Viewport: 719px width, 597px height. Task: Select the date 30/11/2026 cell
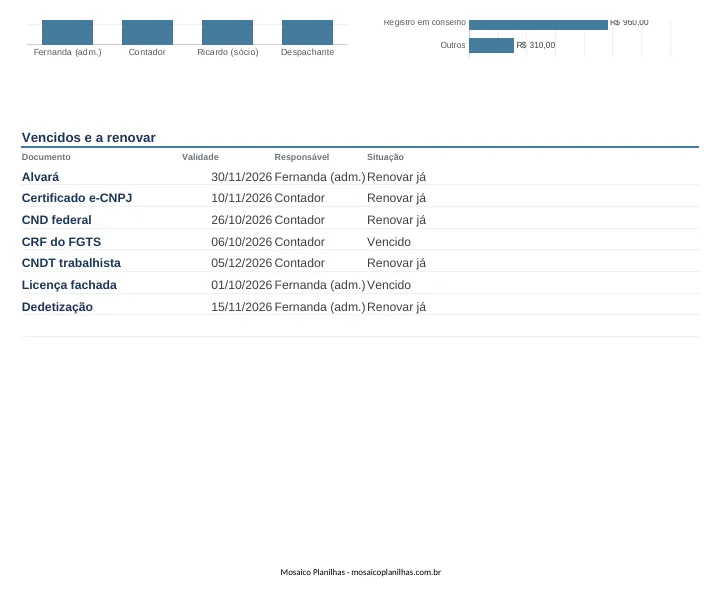[242, 177]
